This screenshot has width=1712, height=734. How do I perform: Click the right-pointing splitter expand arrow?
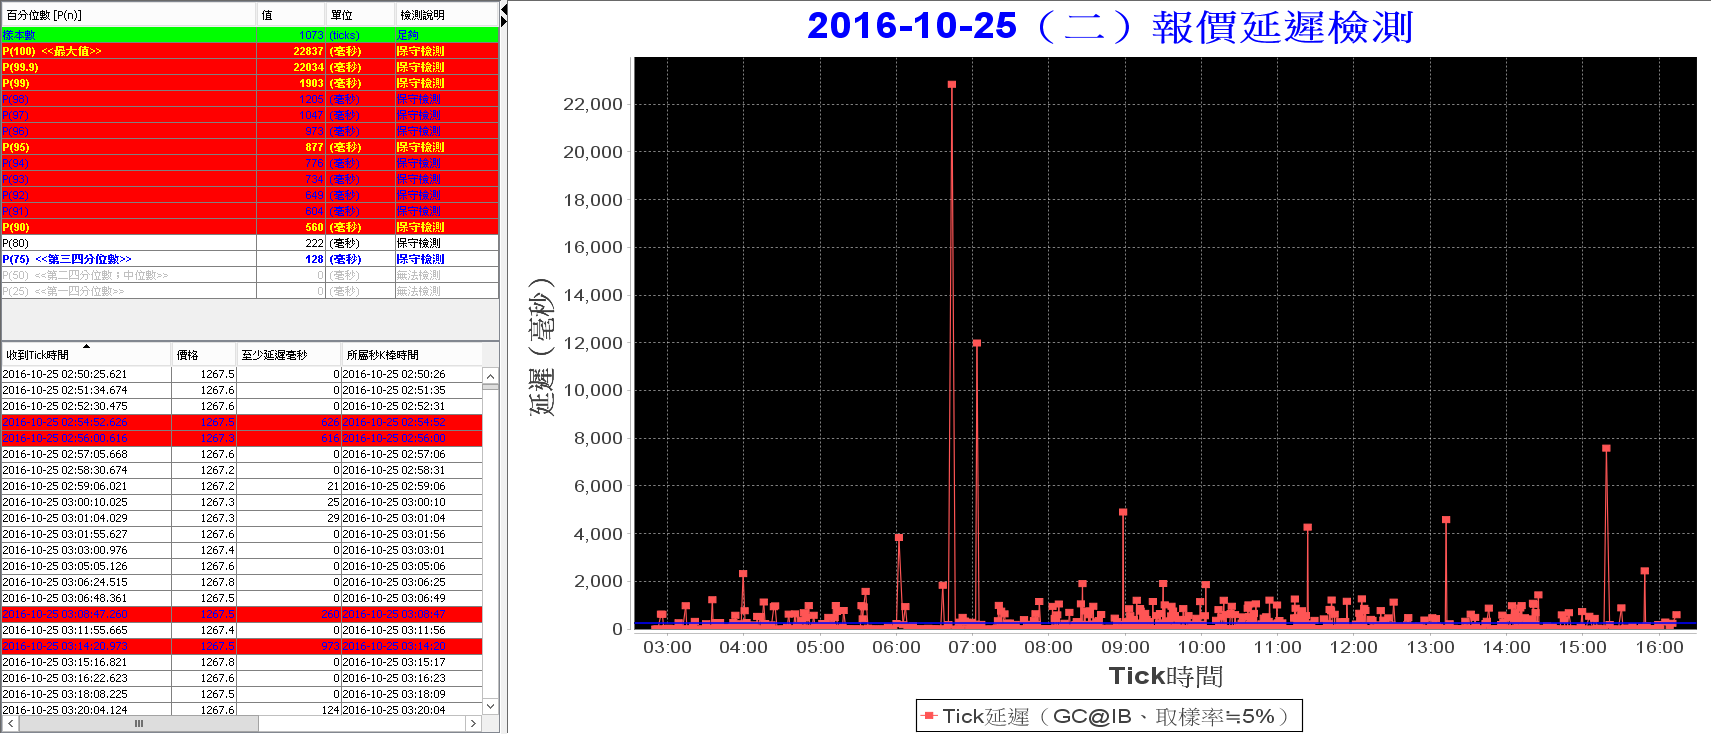click(x=504, y=23)
